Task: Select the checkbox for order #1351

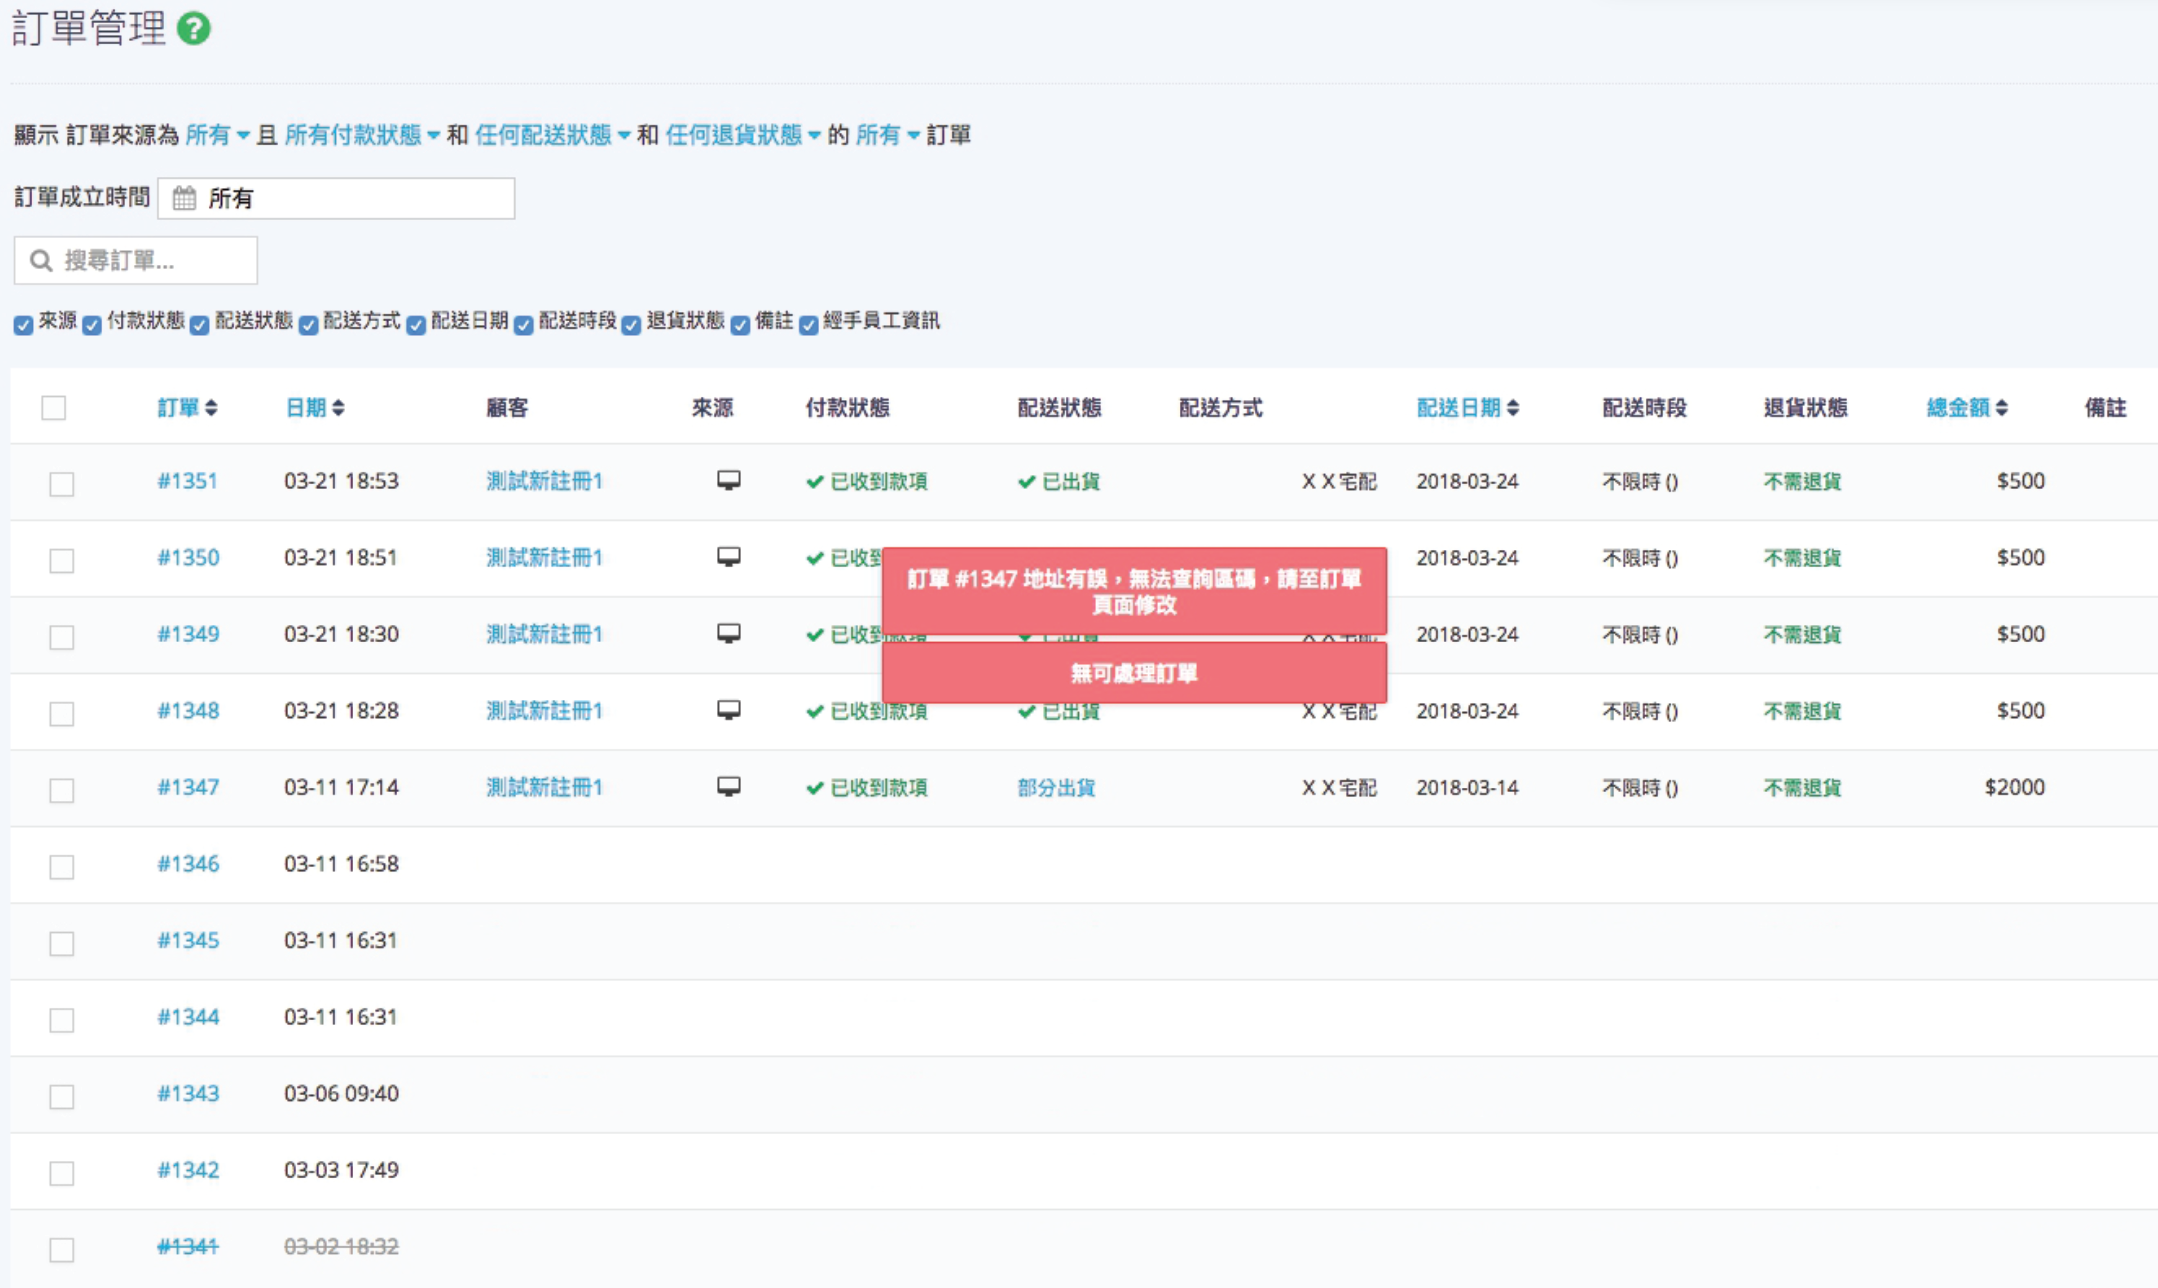Action: pos(62,484)
